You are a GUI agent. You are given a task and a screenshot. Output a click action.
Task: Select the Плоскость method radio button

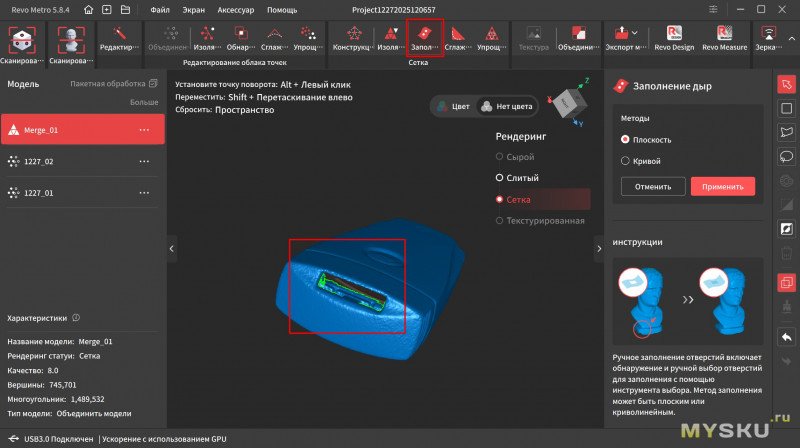tap(626, 140)
